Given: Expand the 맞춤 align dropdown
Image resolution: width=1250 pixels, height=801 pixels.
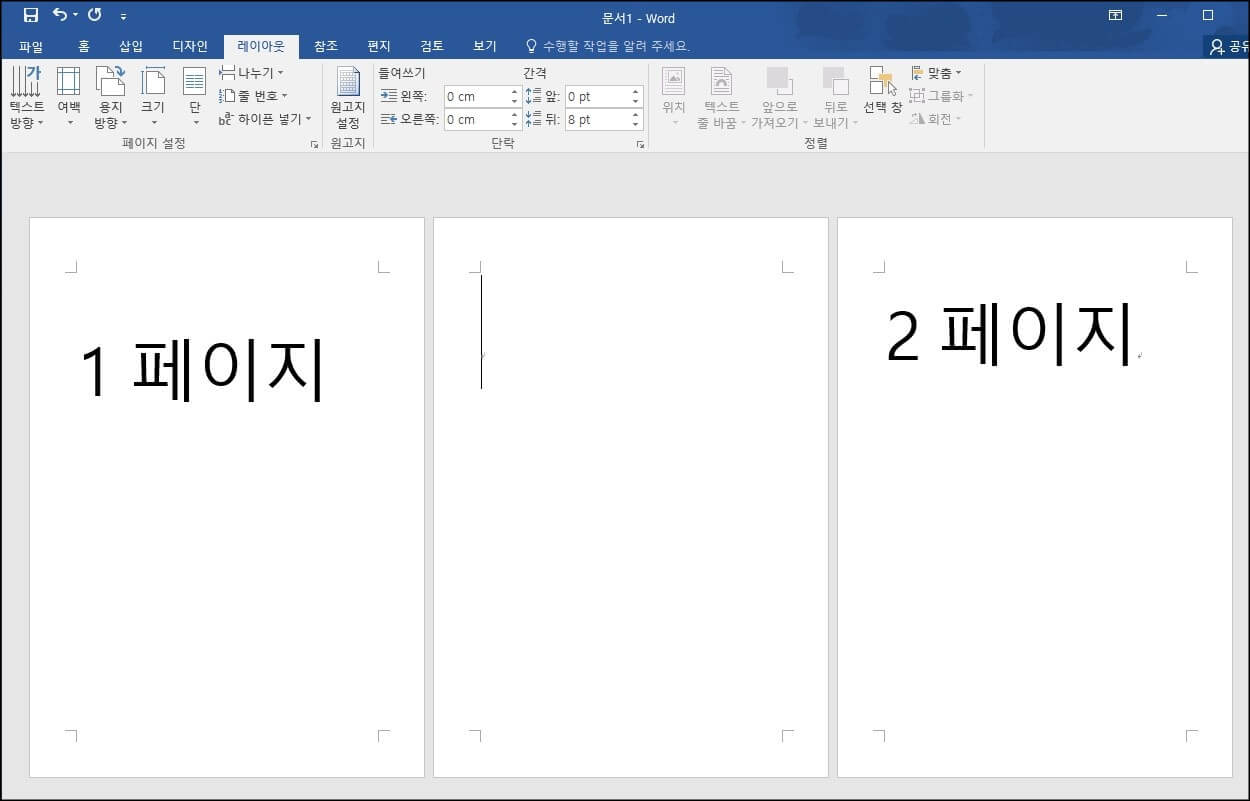Looking at the screenshot, I should point(936,70).
